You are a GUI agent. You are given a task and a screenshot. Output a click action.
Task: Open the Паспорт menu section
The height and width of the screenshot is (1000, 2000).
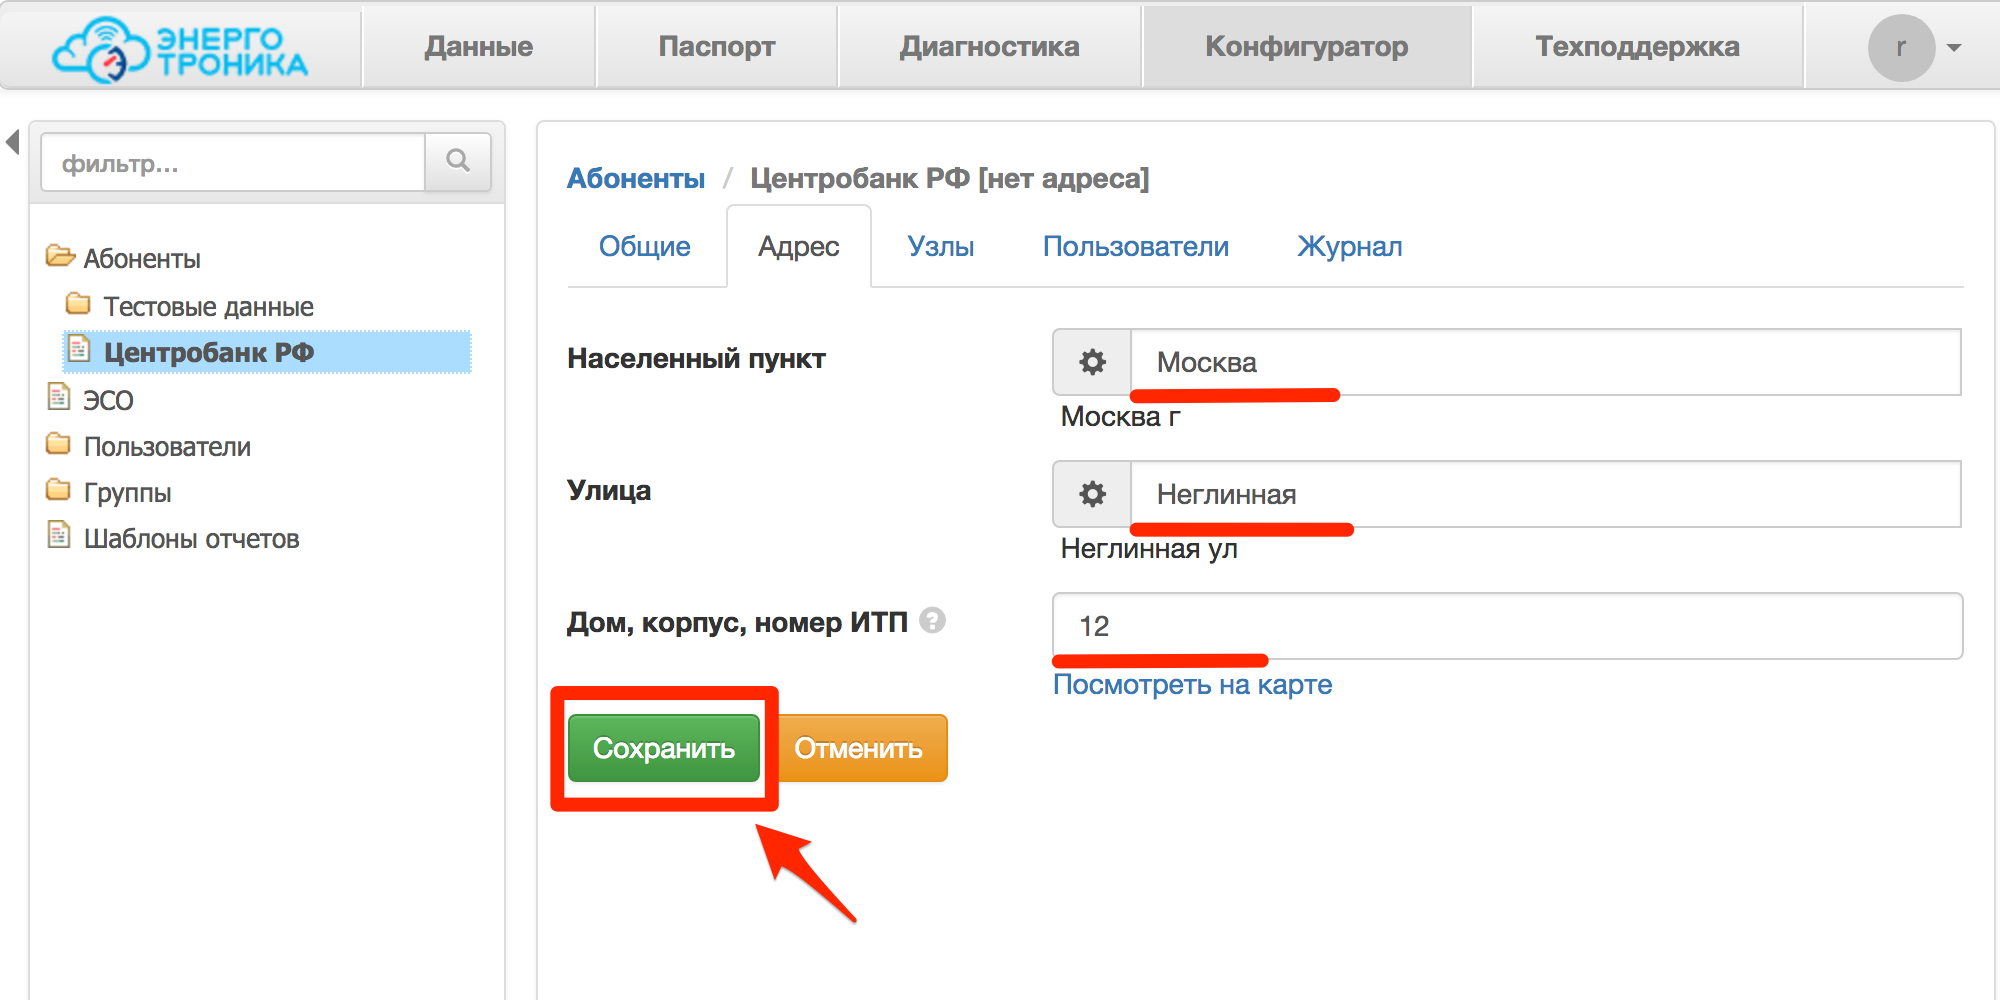(x=716, y=47)
